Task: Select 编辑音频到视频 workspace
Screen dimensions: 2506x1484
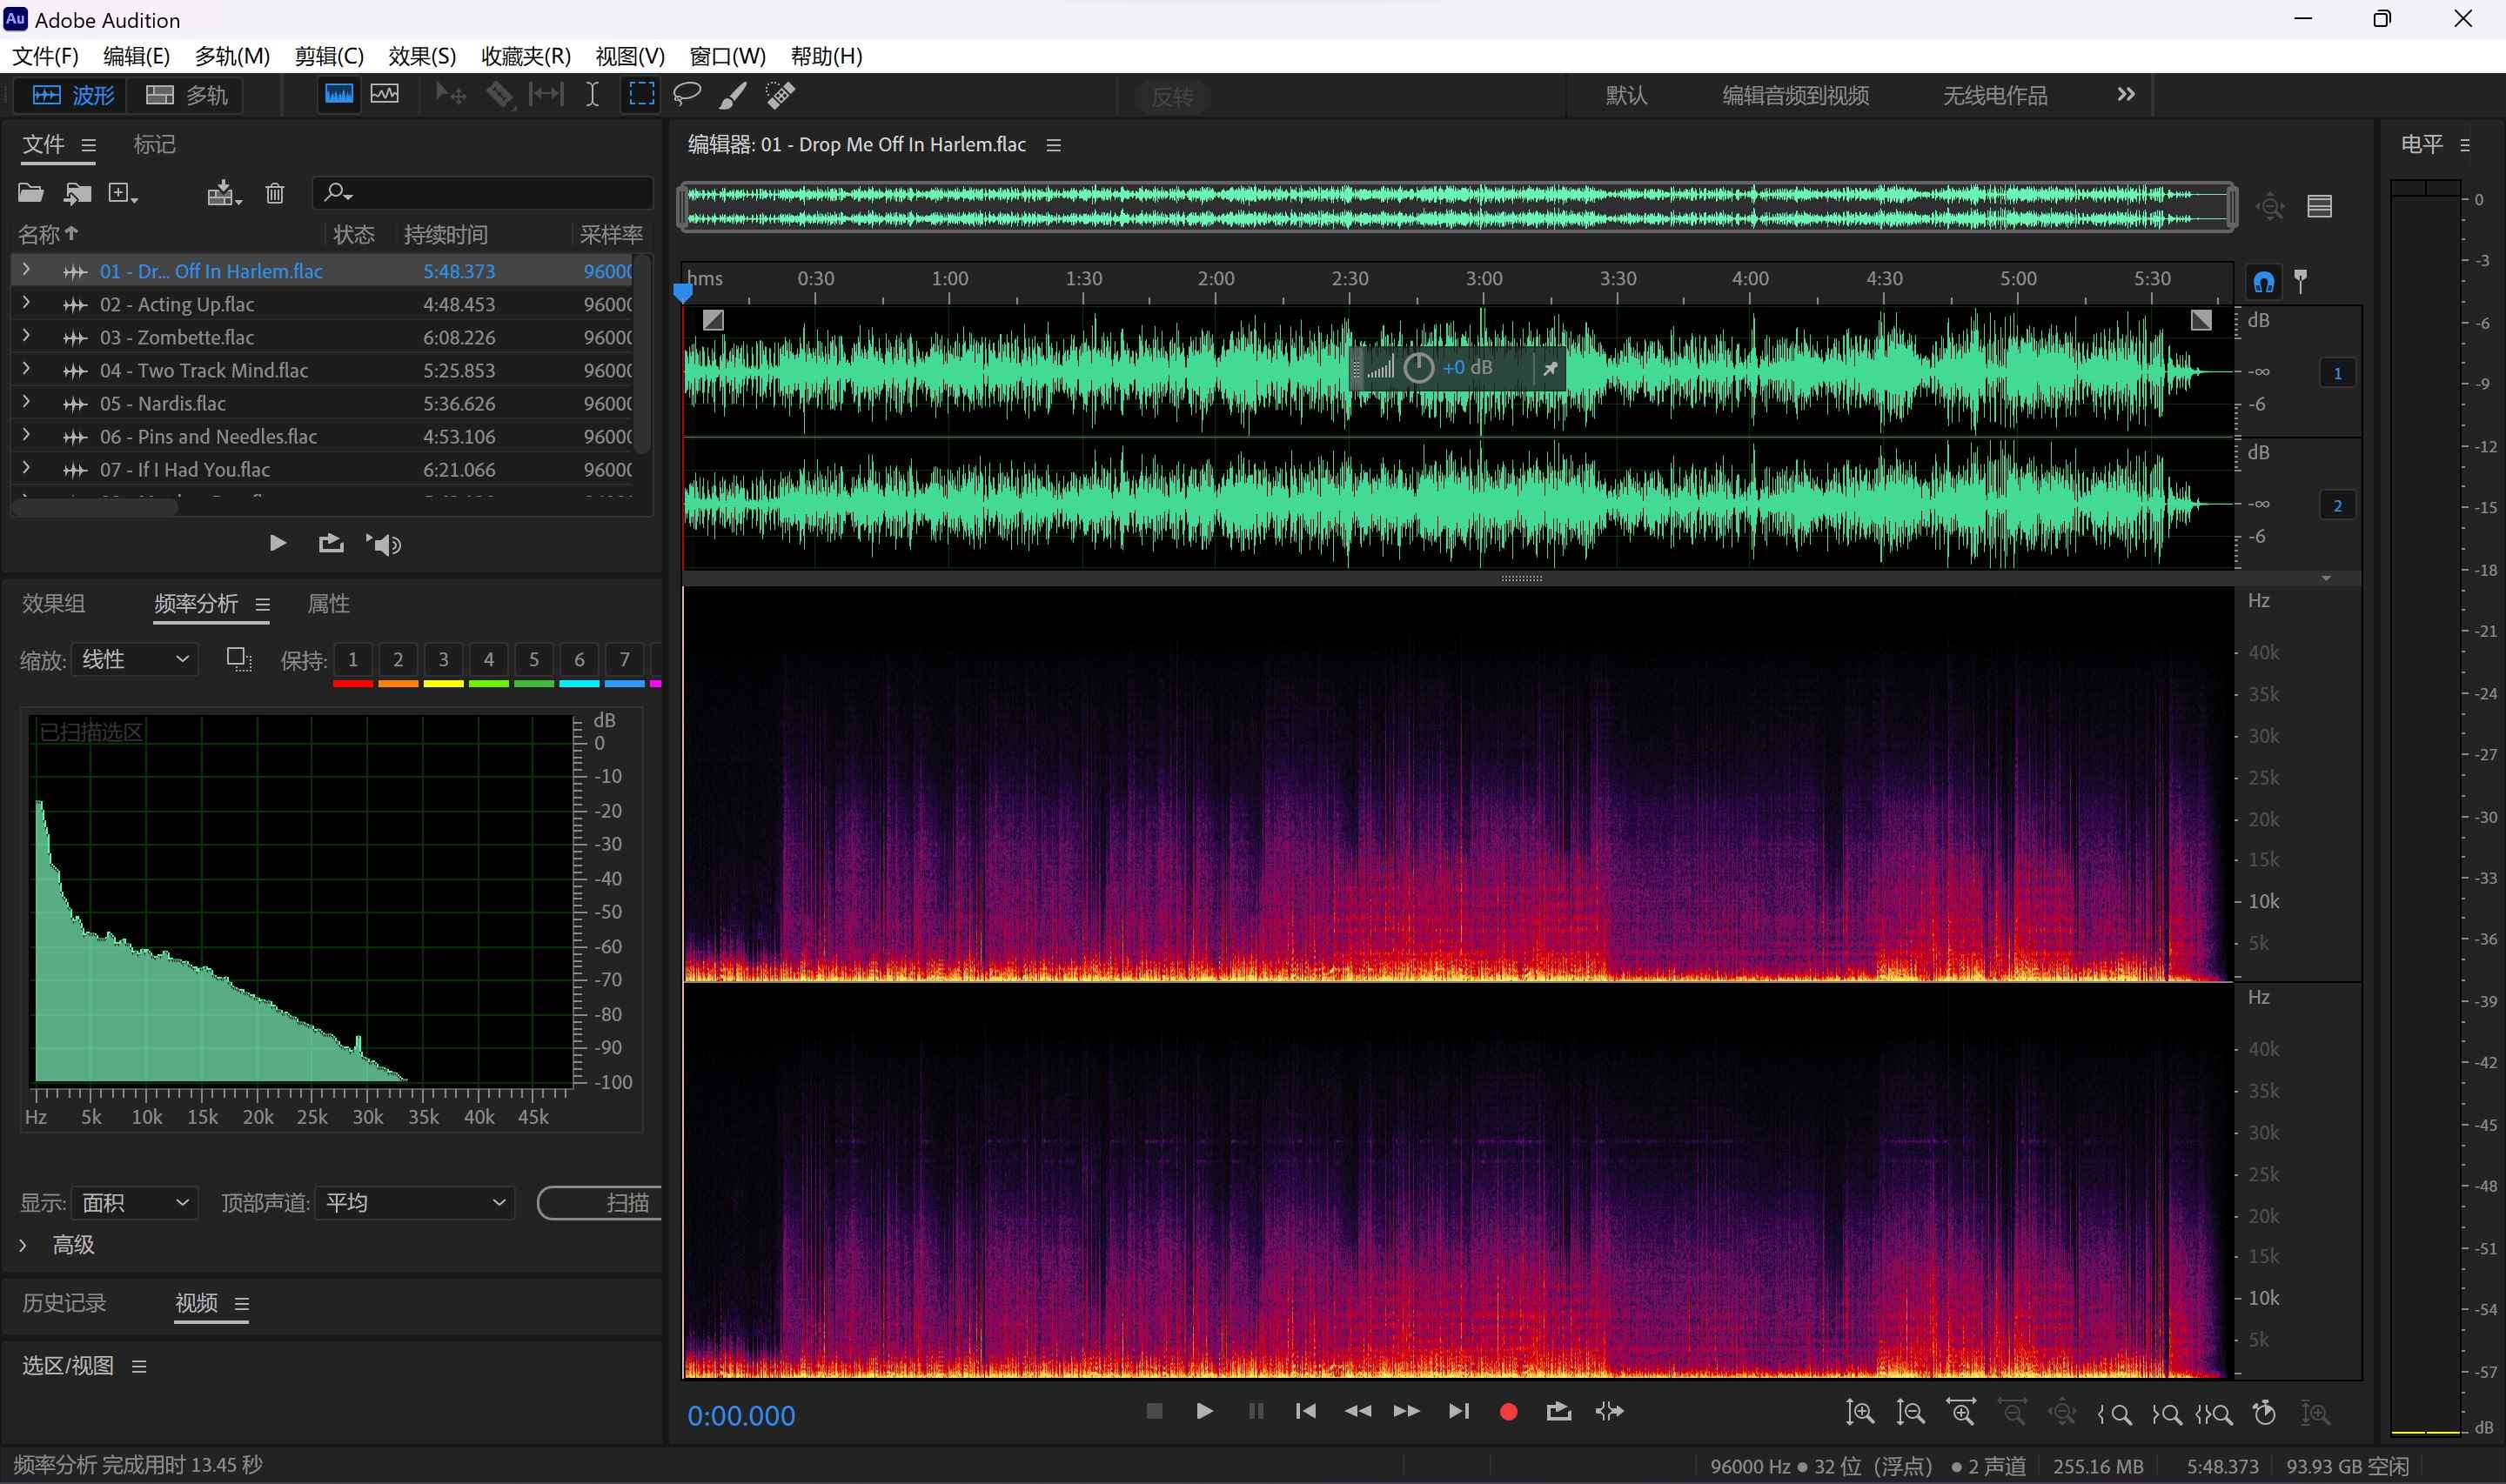Action: coord(1795,95)
